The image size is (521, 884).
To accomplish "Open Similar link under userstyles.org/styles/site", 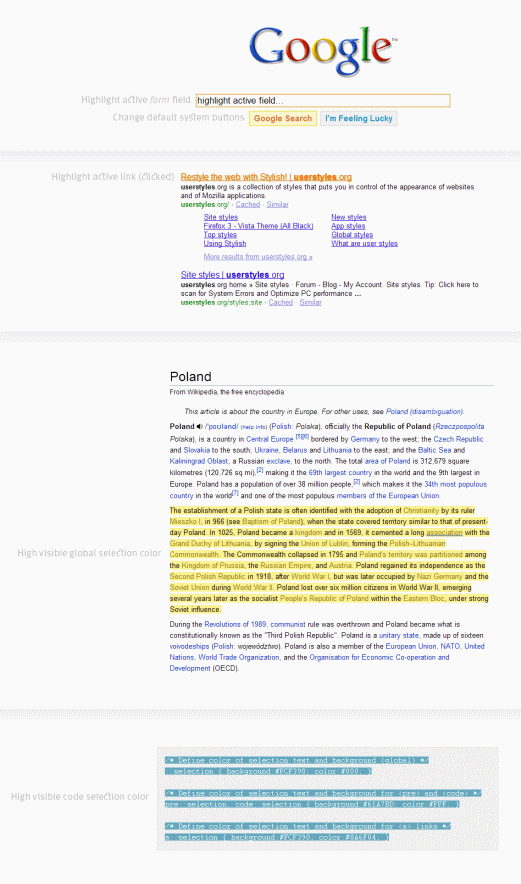I will 311,303.
